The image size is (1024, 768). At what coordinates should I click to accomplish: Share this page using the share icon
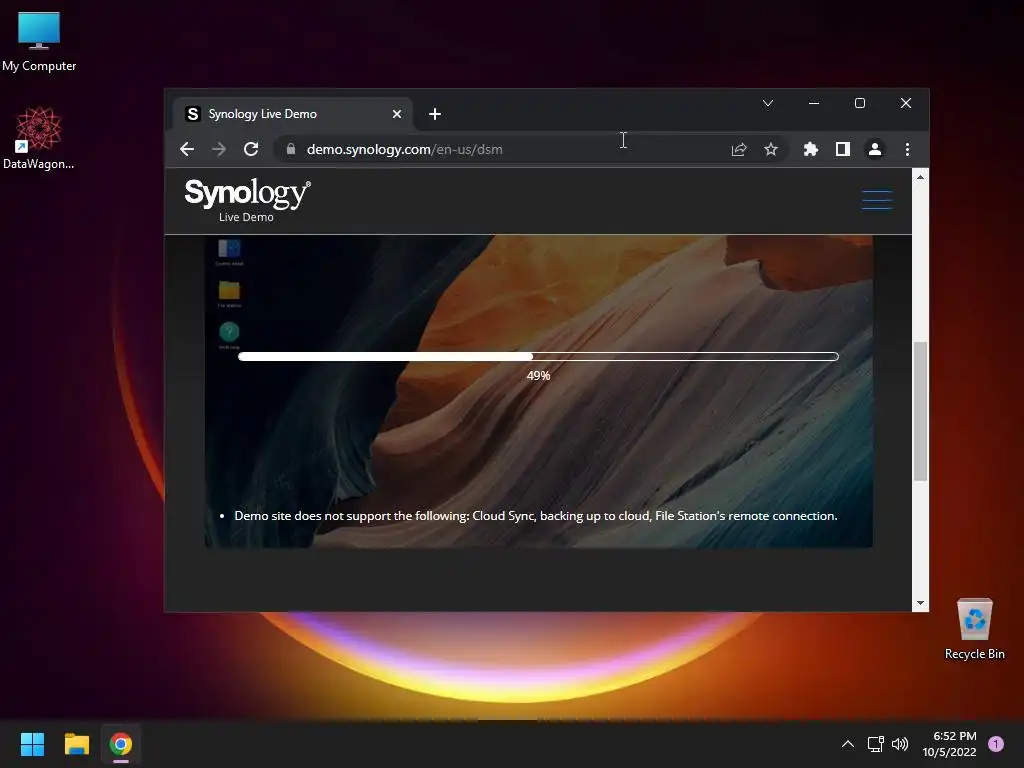click(739, 150)
